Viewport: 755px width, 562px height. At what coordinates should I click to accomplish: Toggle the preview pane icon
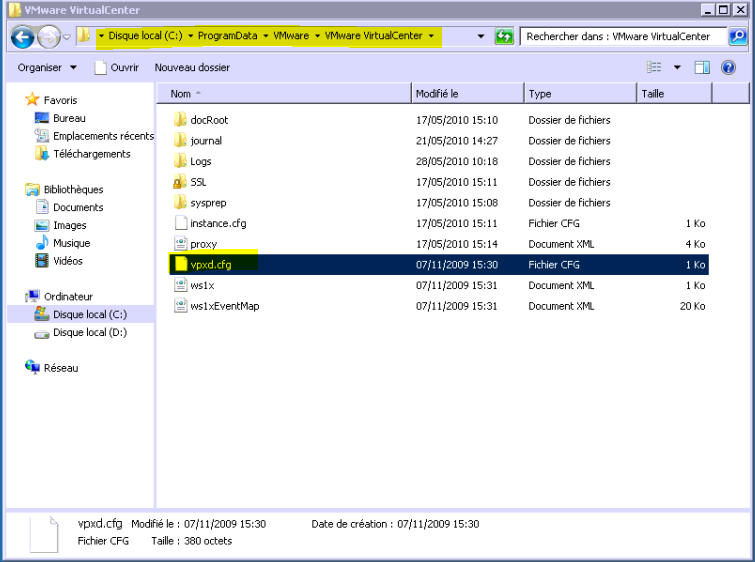pyautogui.click(x=702, y=68)
